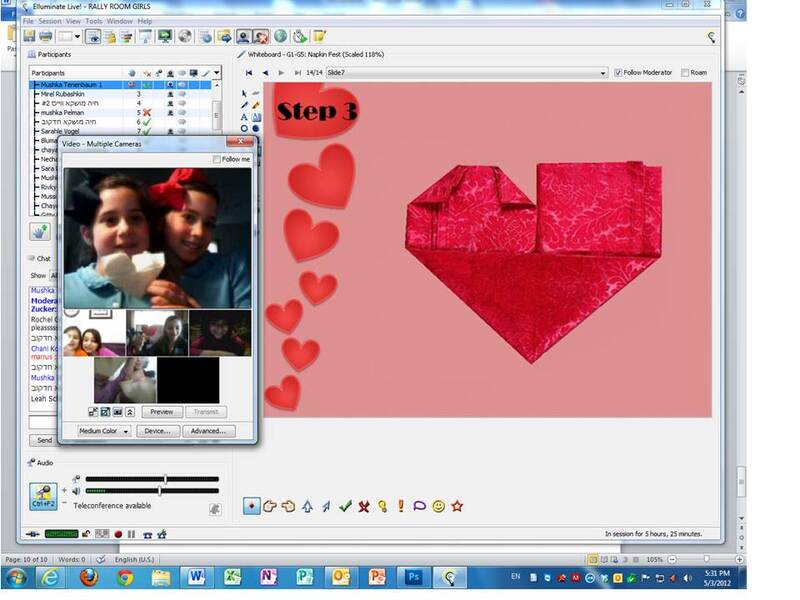Image resolution: width=800 pixels, height=600 pixels.
Task: Select the smiley face stamp tool
Action: pos(438,507)
